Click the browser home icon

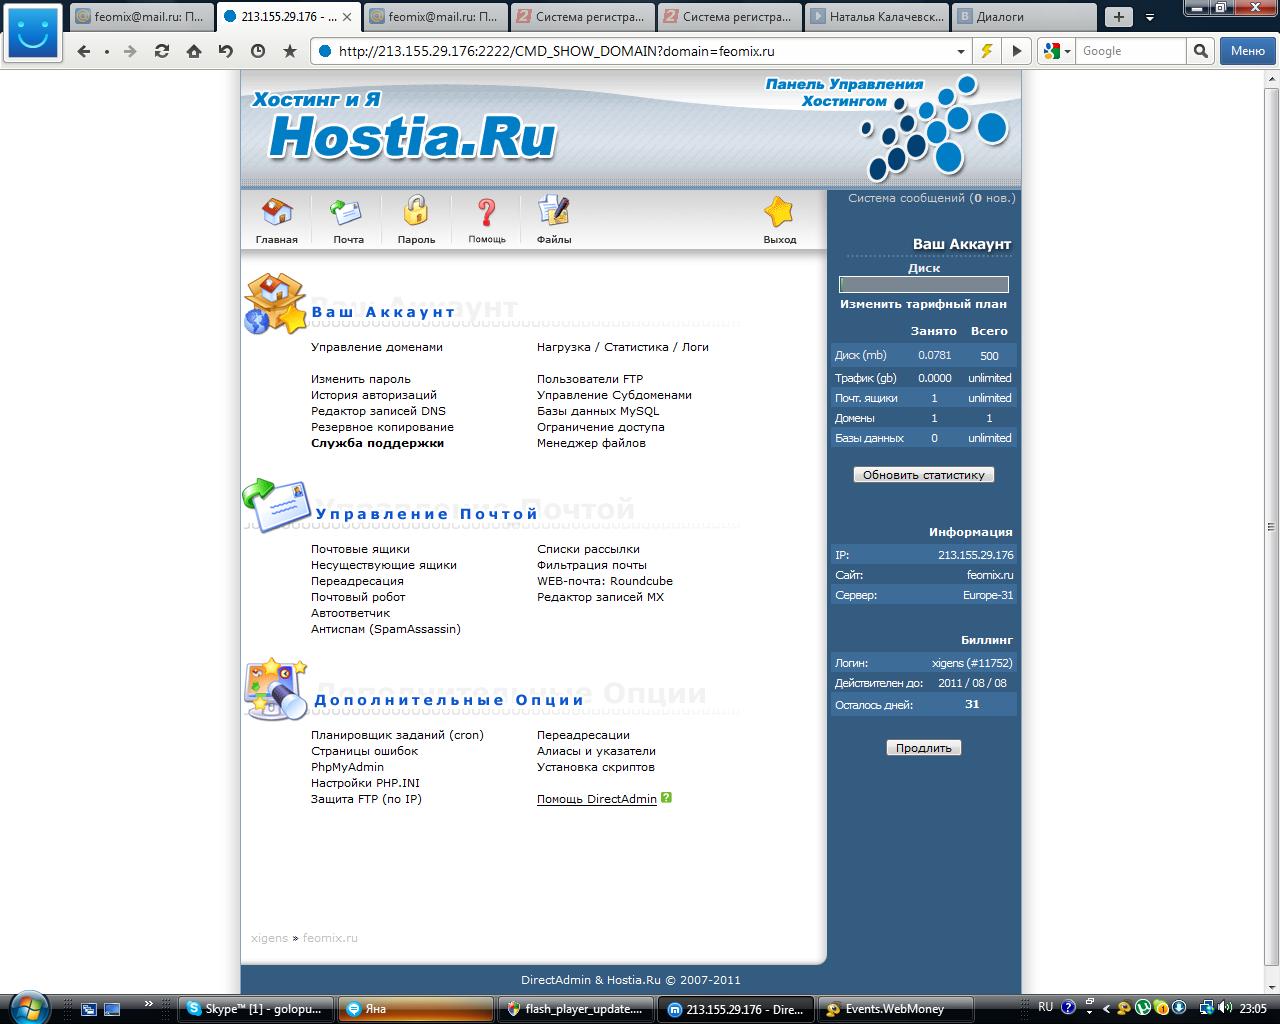pos(194,51)
